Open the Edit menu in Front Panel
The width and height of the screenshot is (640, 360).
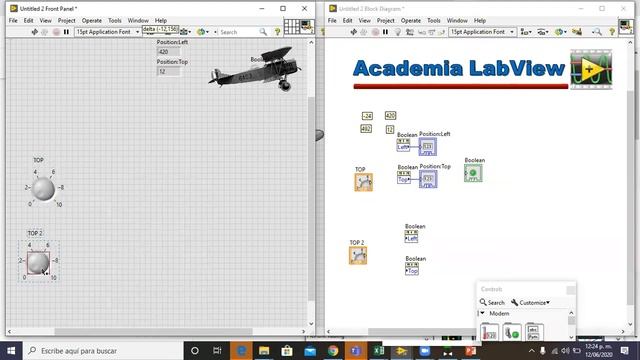[x=28, y=20]
